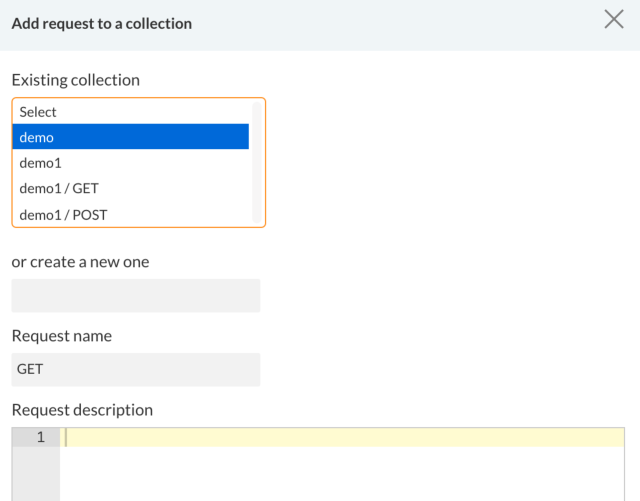Click the Request name field containing GET
640x501 pixels.
tap(135, 369)
